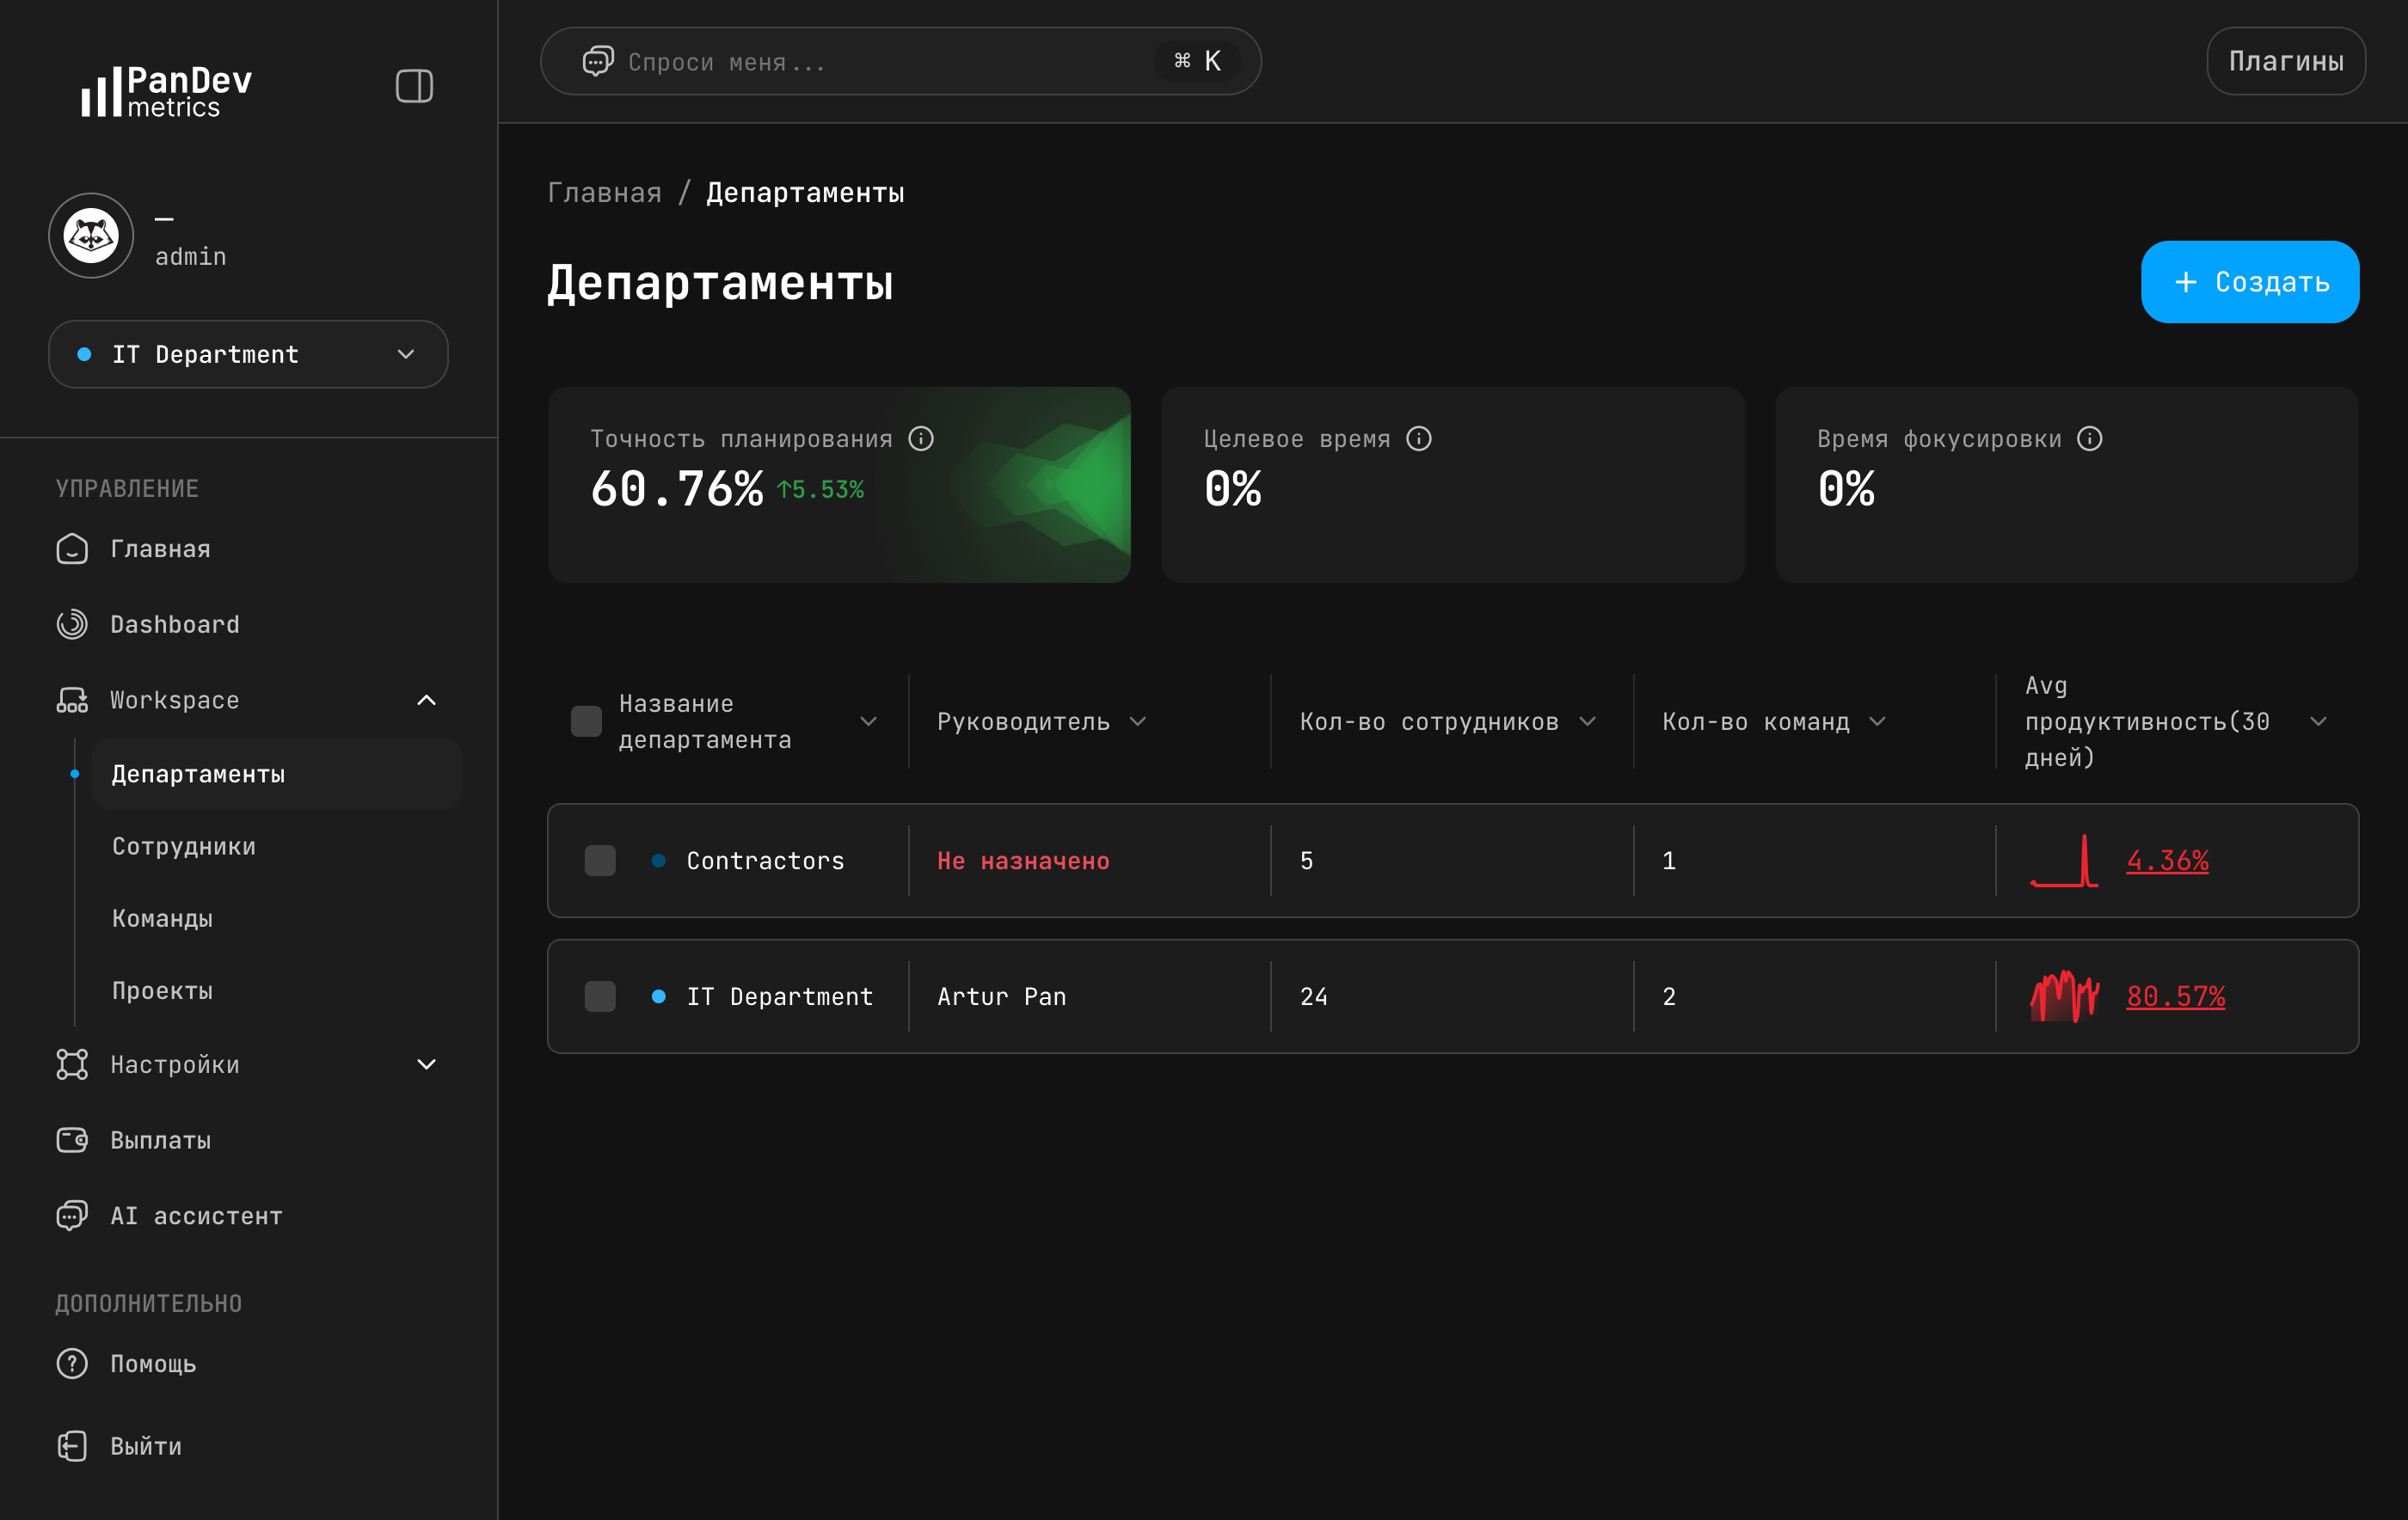Open the IT Department selector dropdown

[x=248, y=354]
